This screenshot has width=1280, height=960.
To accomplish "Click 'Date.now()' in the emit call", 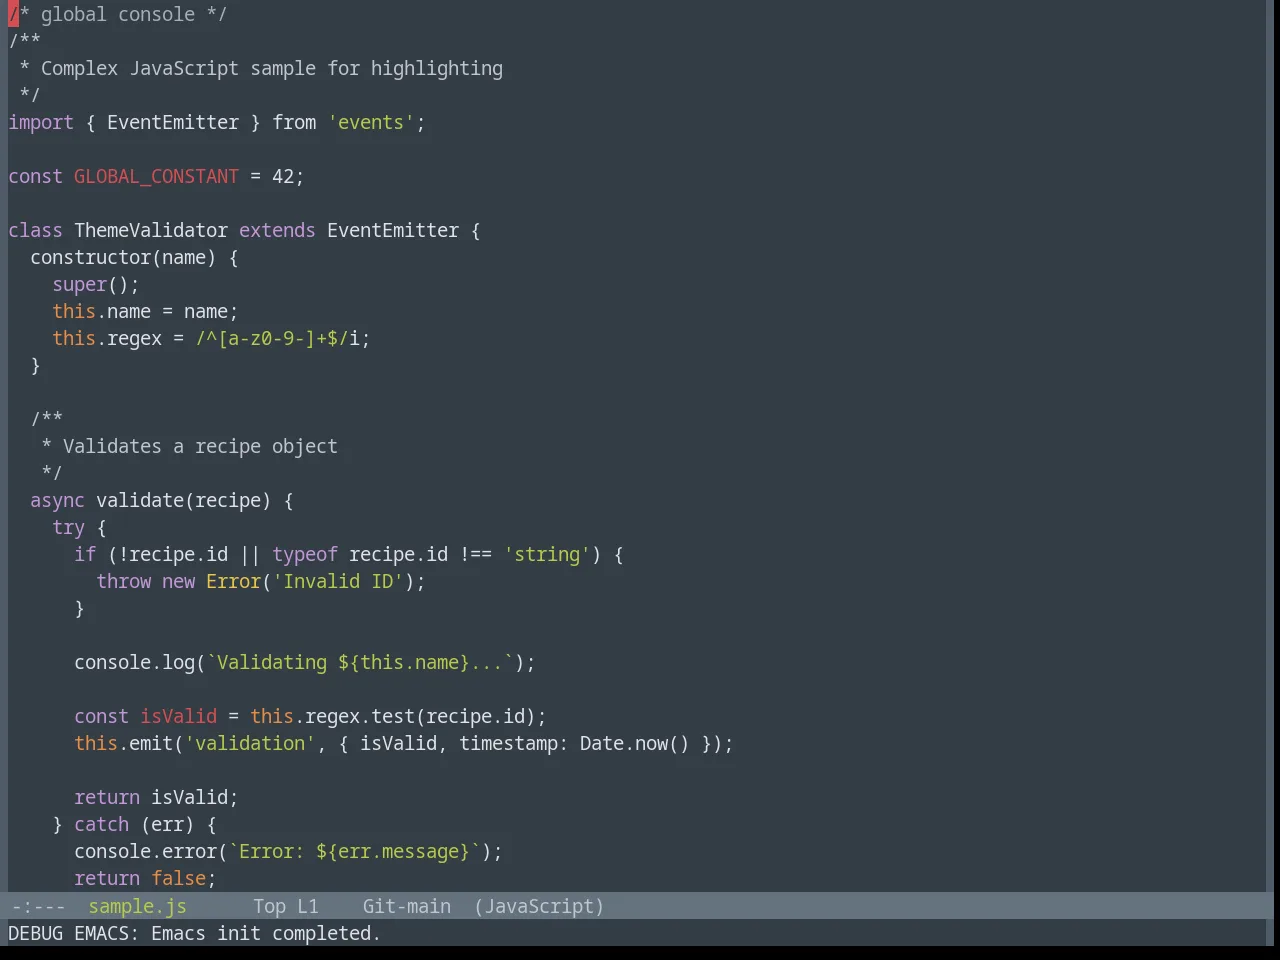I will 635,743.
